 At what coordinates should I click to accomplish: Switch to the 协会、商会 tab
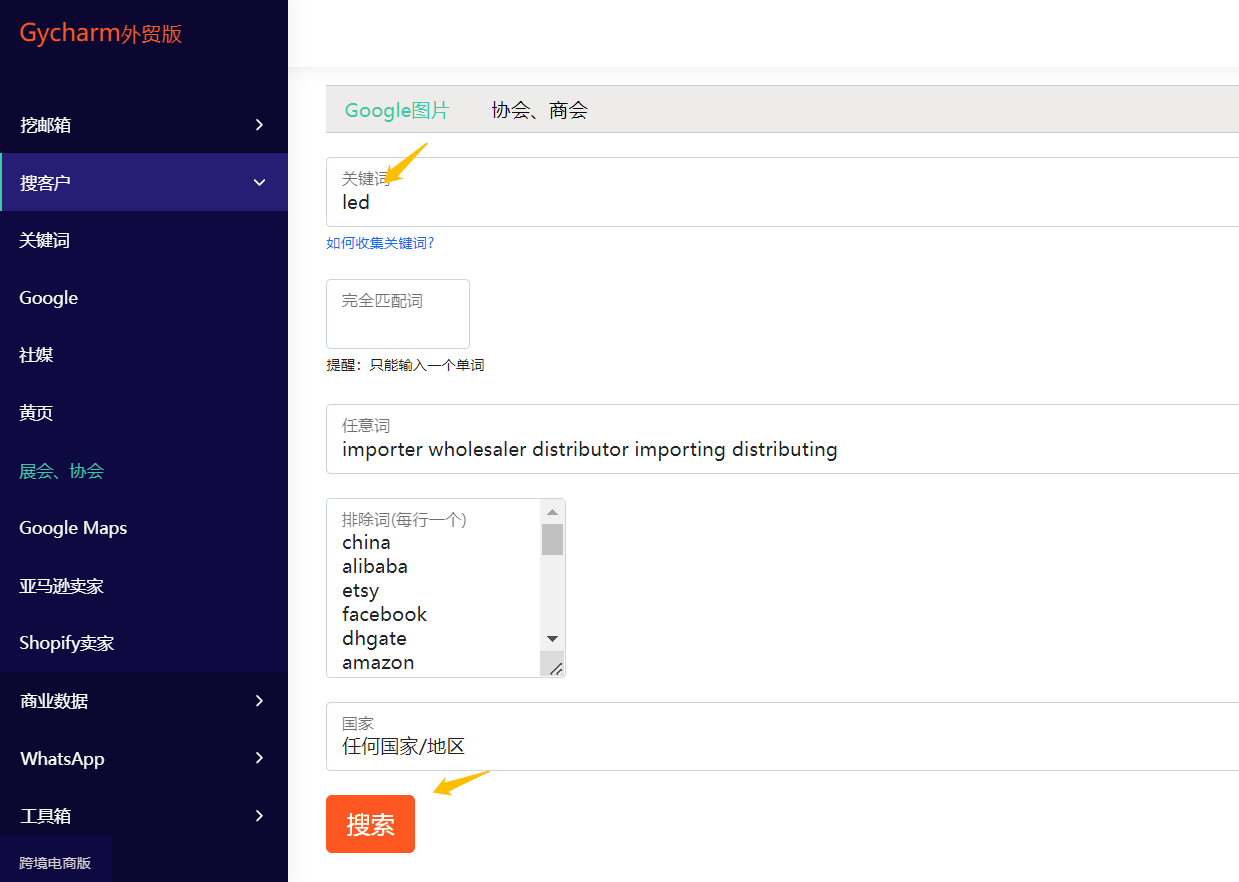pyautogui.click(x=539, y=110)
